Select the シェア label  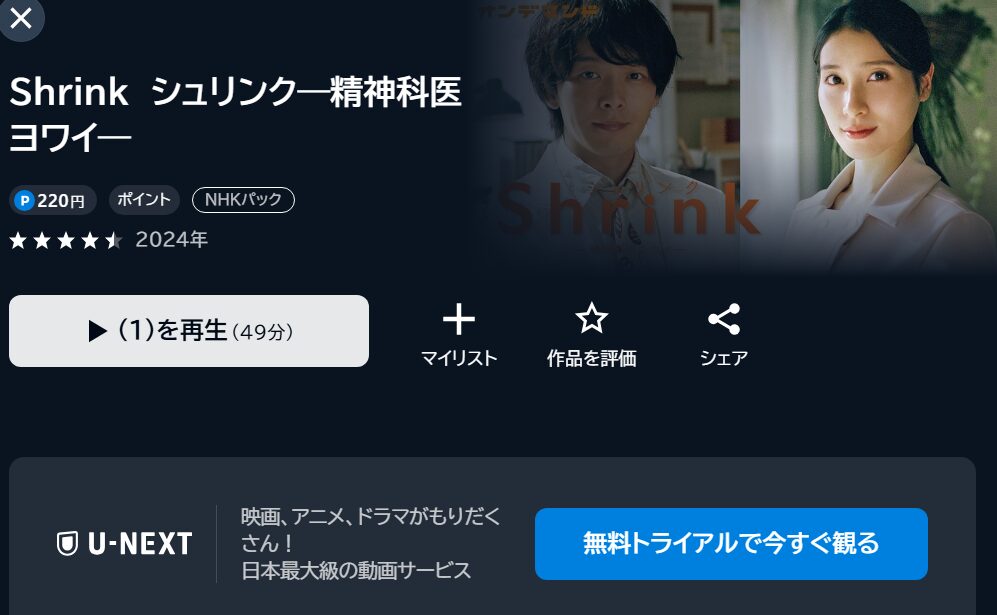click(x=724, y=358)
